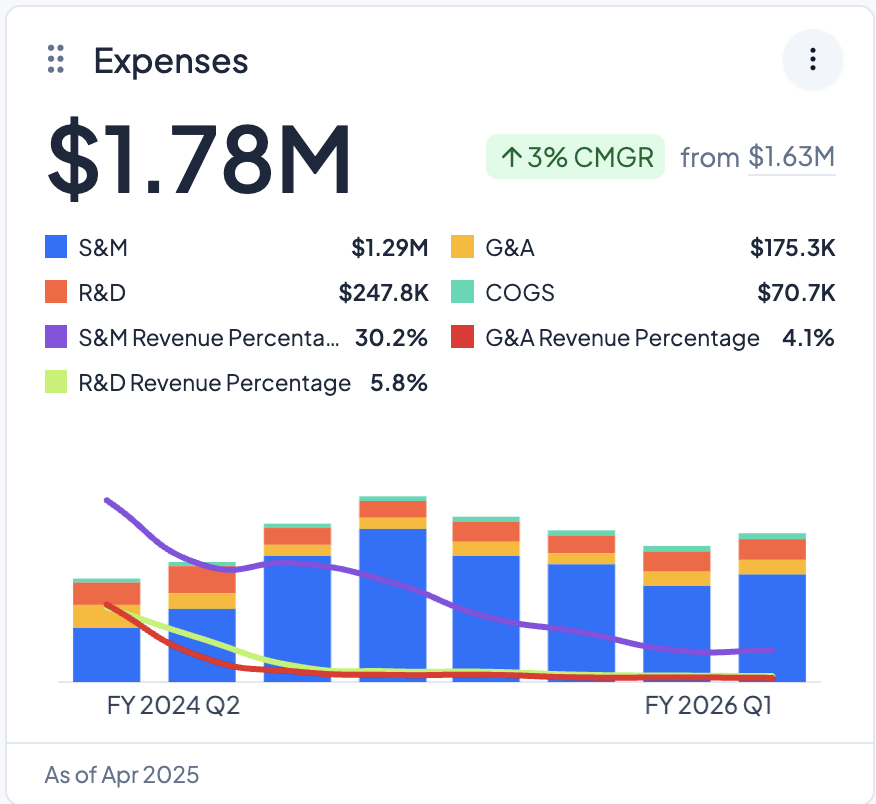The image size is (876, 804).
Task: Click the As of Apr 2025 footer
Action: (x=122, y=774)
